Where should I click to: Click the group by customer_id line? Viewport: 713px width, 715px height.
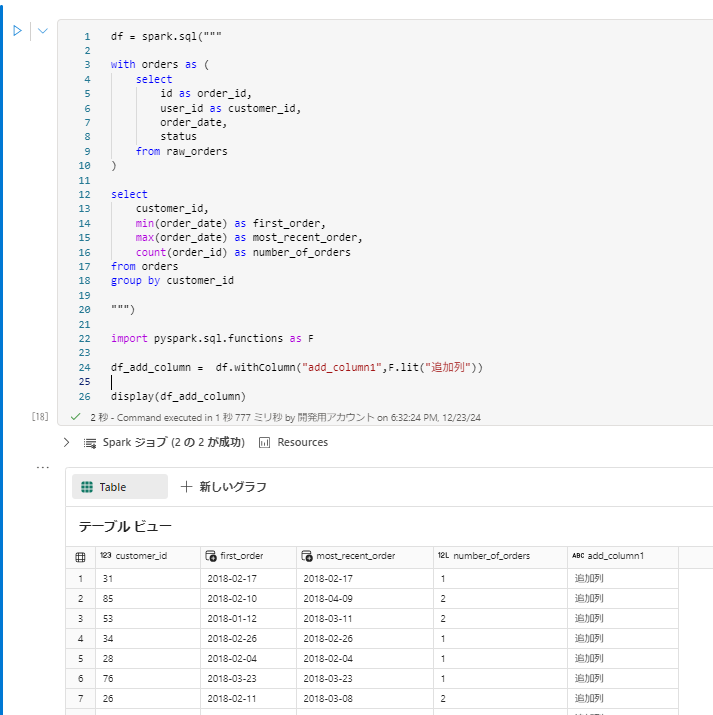point(172,281)
